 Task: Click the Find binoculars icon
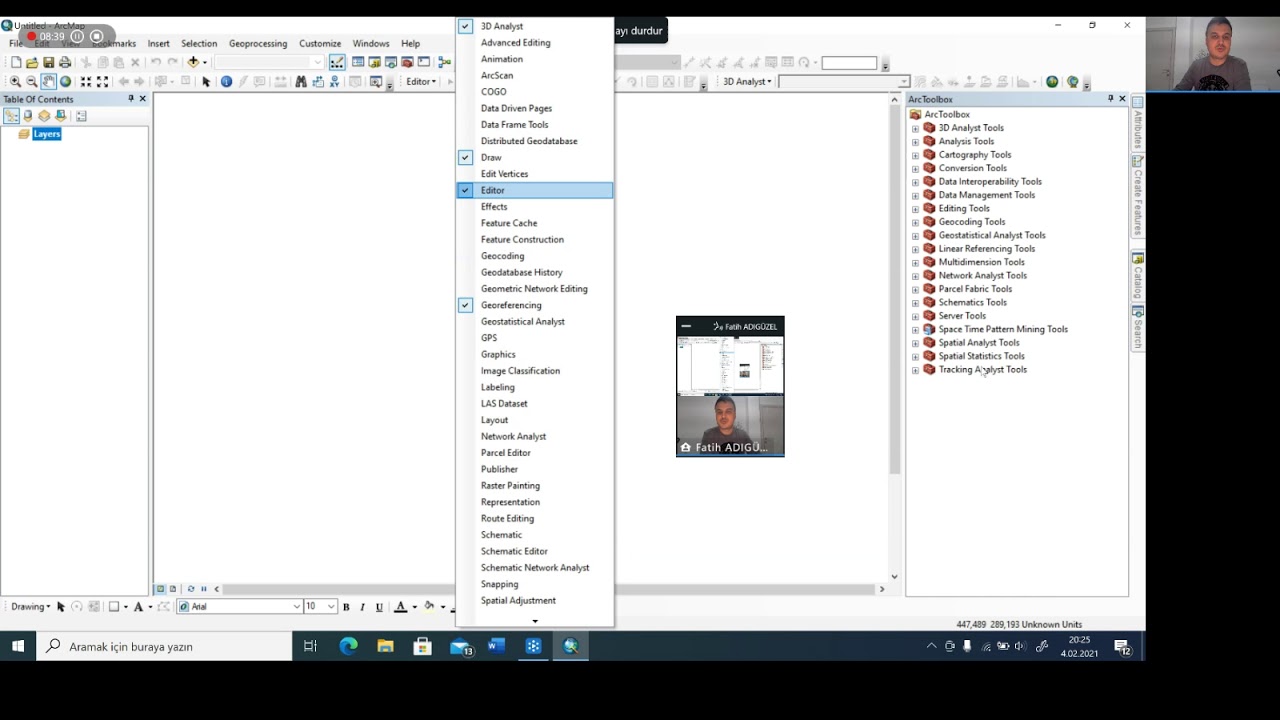click(301, 82)
